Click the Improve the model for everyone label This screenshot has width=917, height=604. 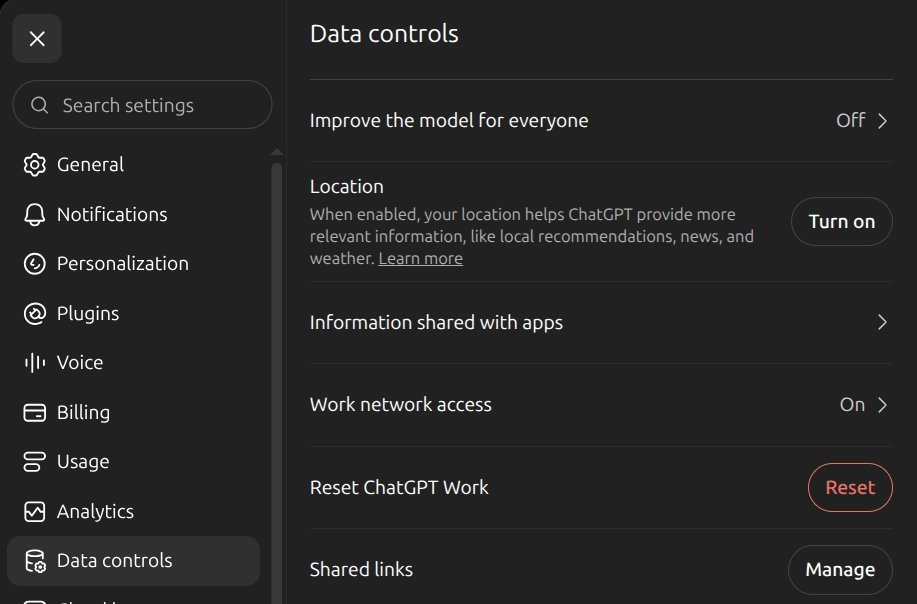tap(449, 120)
